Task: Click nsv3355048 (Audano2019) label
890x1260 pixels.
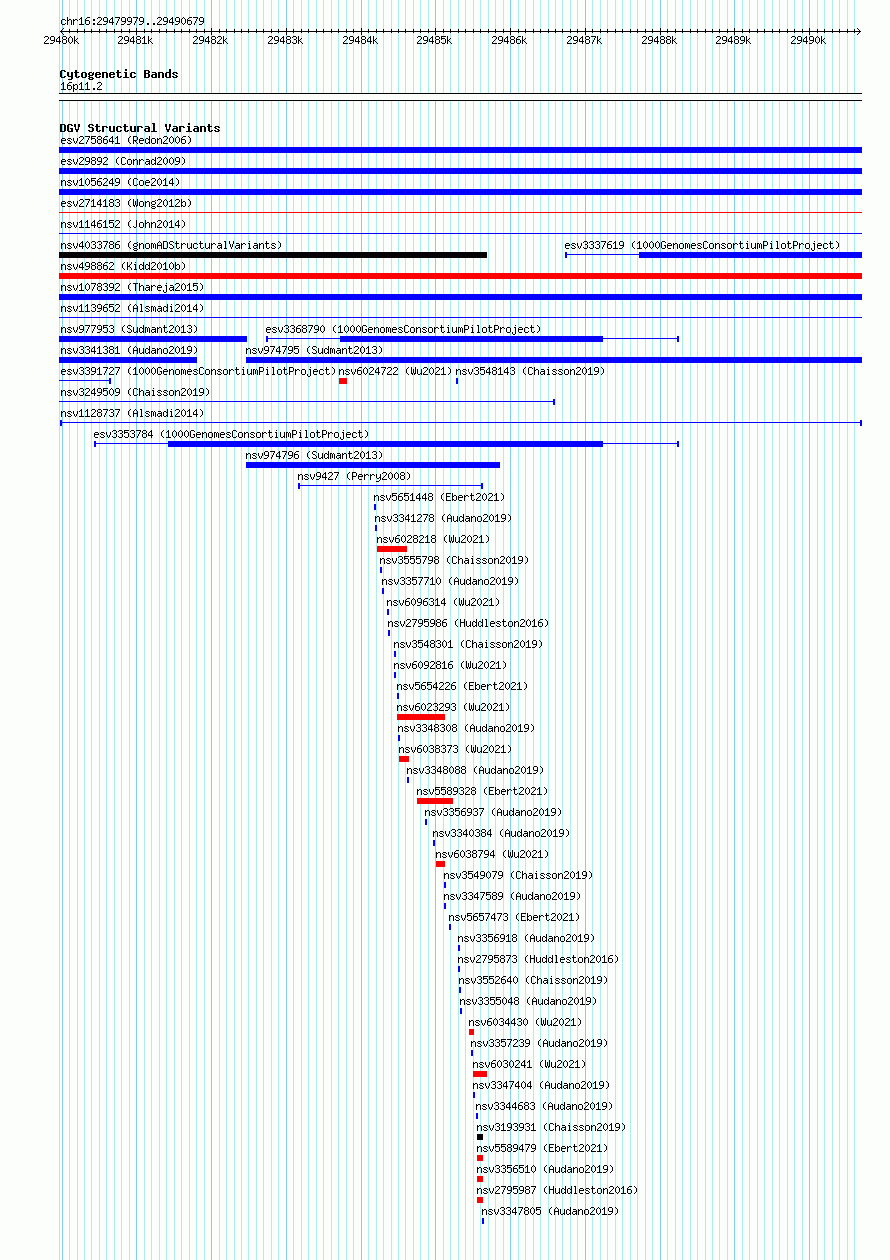Action: pos(528,1001)
